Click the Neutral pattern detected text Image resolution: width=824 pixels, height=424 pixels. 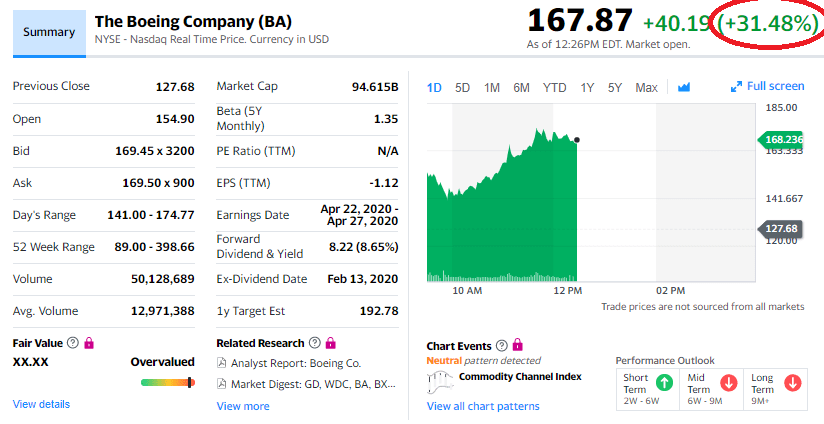[x=483, y=361]
